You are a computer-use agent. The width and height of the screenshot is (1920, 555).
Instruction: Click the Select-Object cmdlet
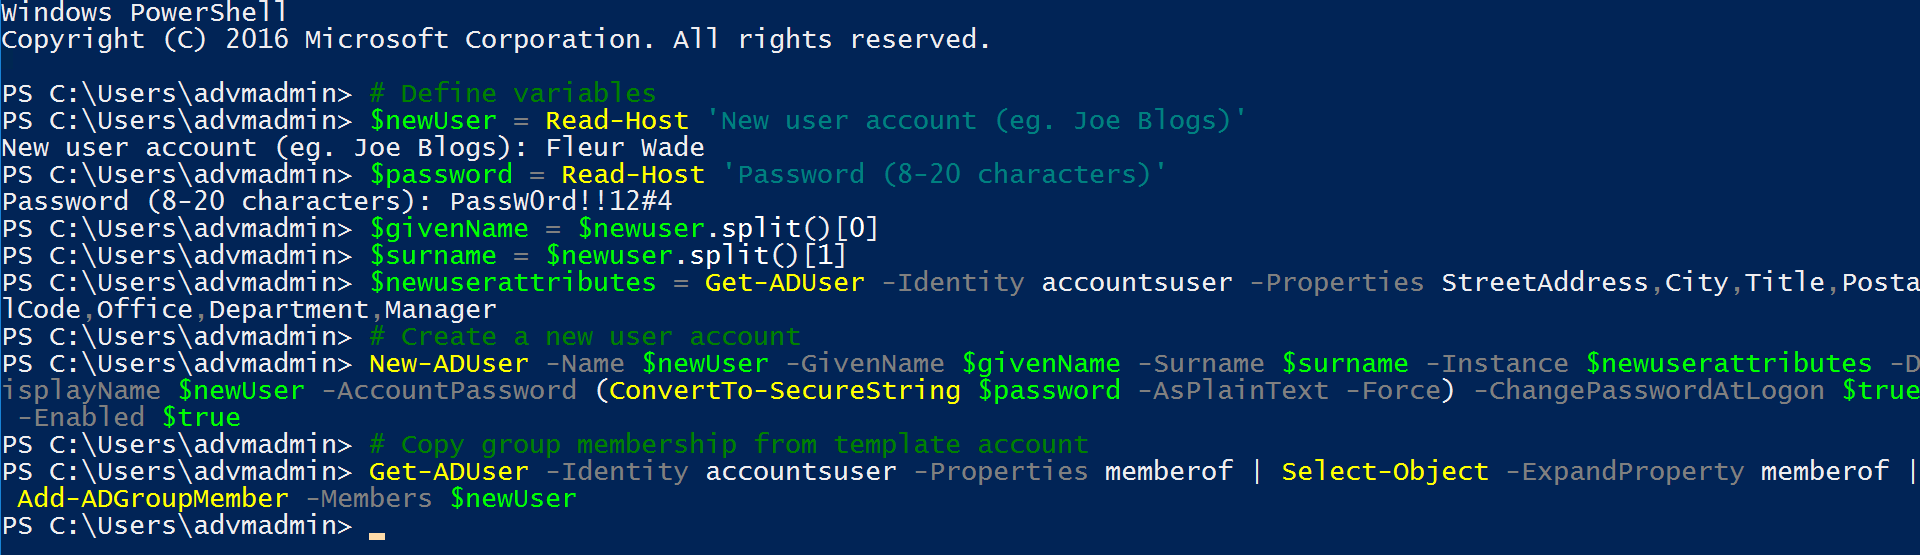pyautogui.click(x=1385, y=471)
